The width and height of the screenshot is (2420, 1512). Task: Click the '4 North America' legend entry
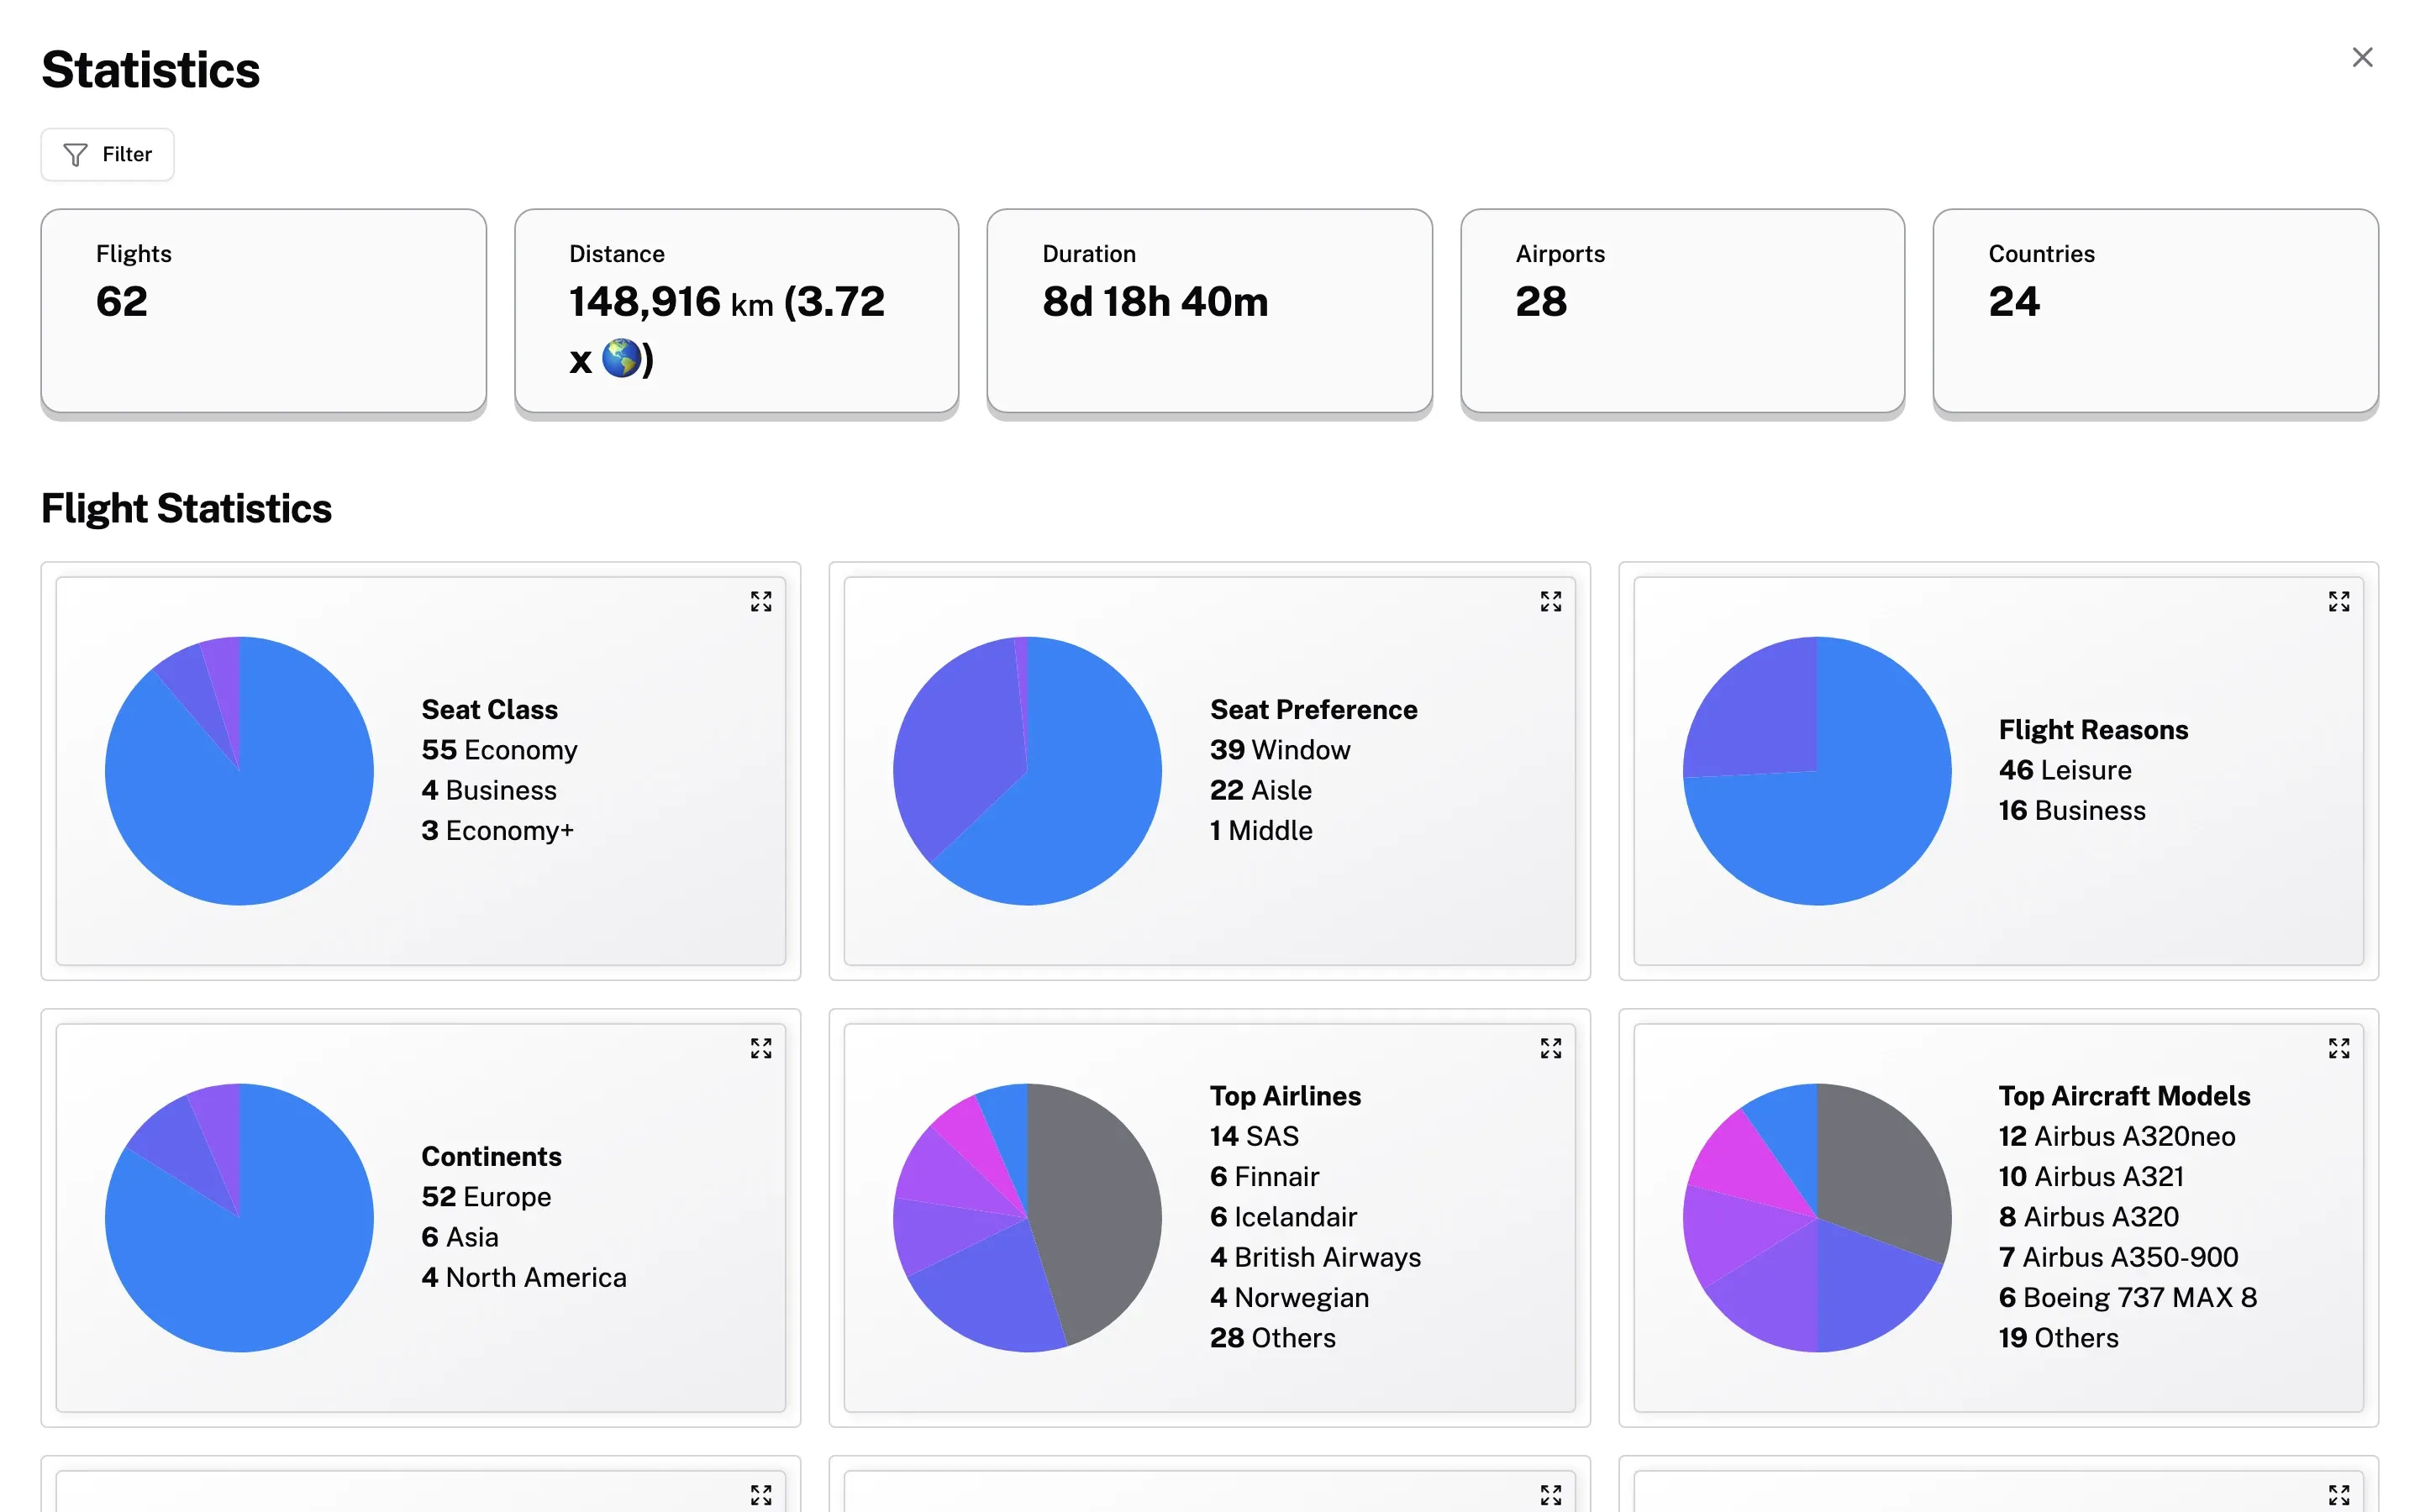click(524, 1277)
